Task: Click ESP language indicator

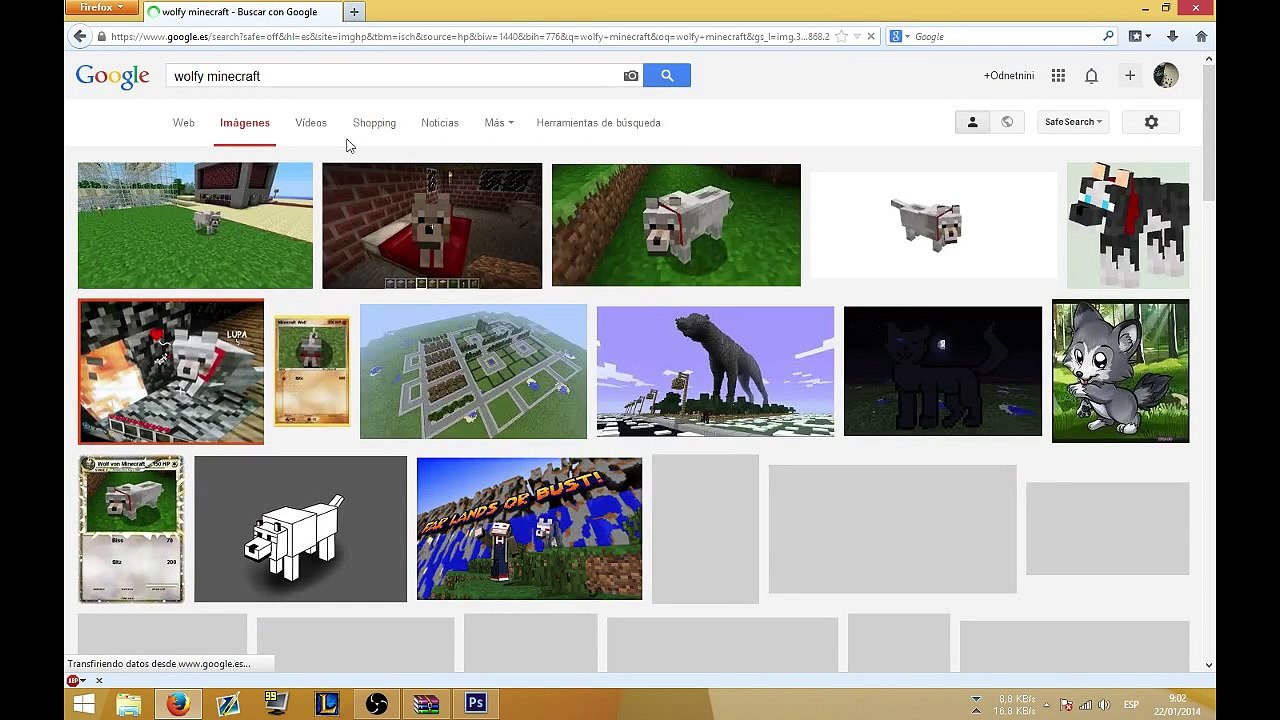Action: pyautogui.click(x=1131, y=705)
